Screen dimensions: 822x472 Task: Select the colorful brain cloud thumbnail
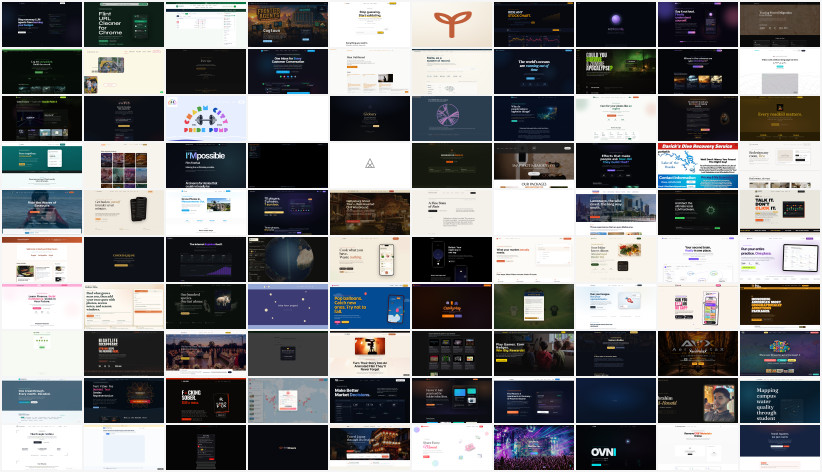click(780, 353)
